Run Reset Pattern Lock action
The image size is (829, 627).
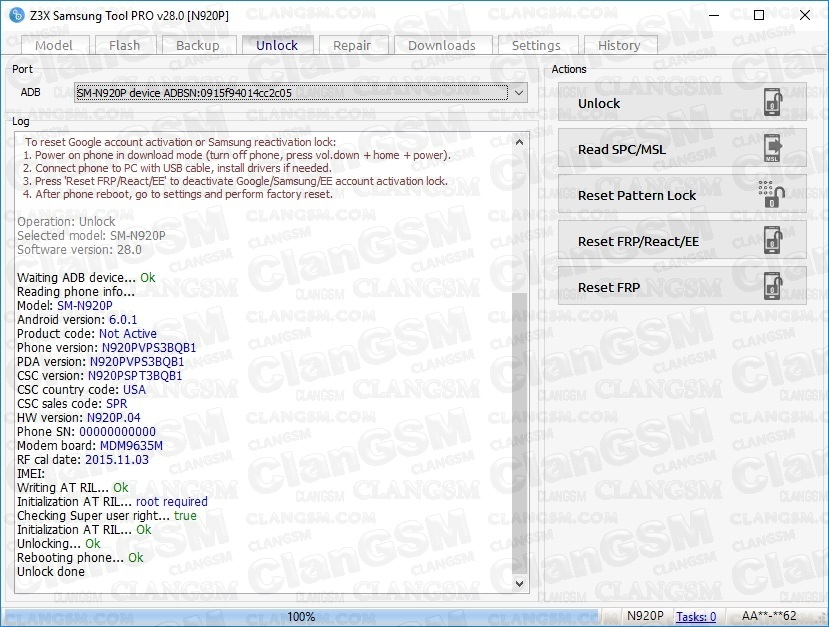point(682,195)
